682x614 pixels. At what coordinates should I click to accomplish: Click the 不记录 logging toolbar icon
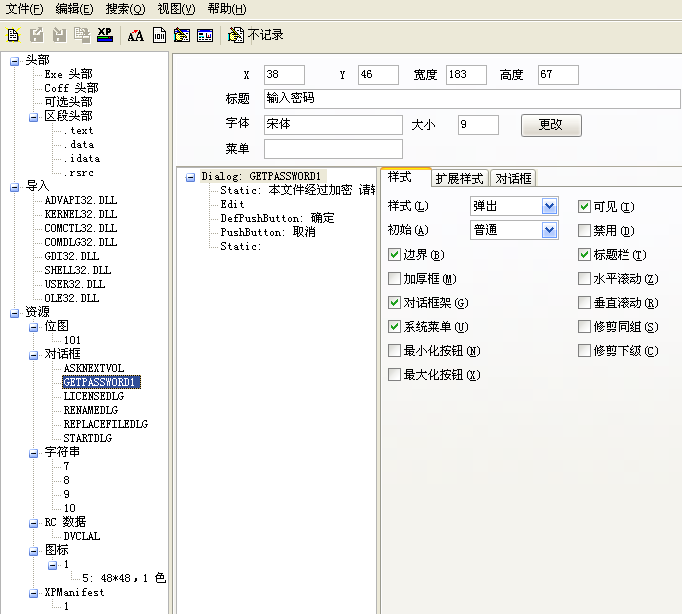coord(256,35)
